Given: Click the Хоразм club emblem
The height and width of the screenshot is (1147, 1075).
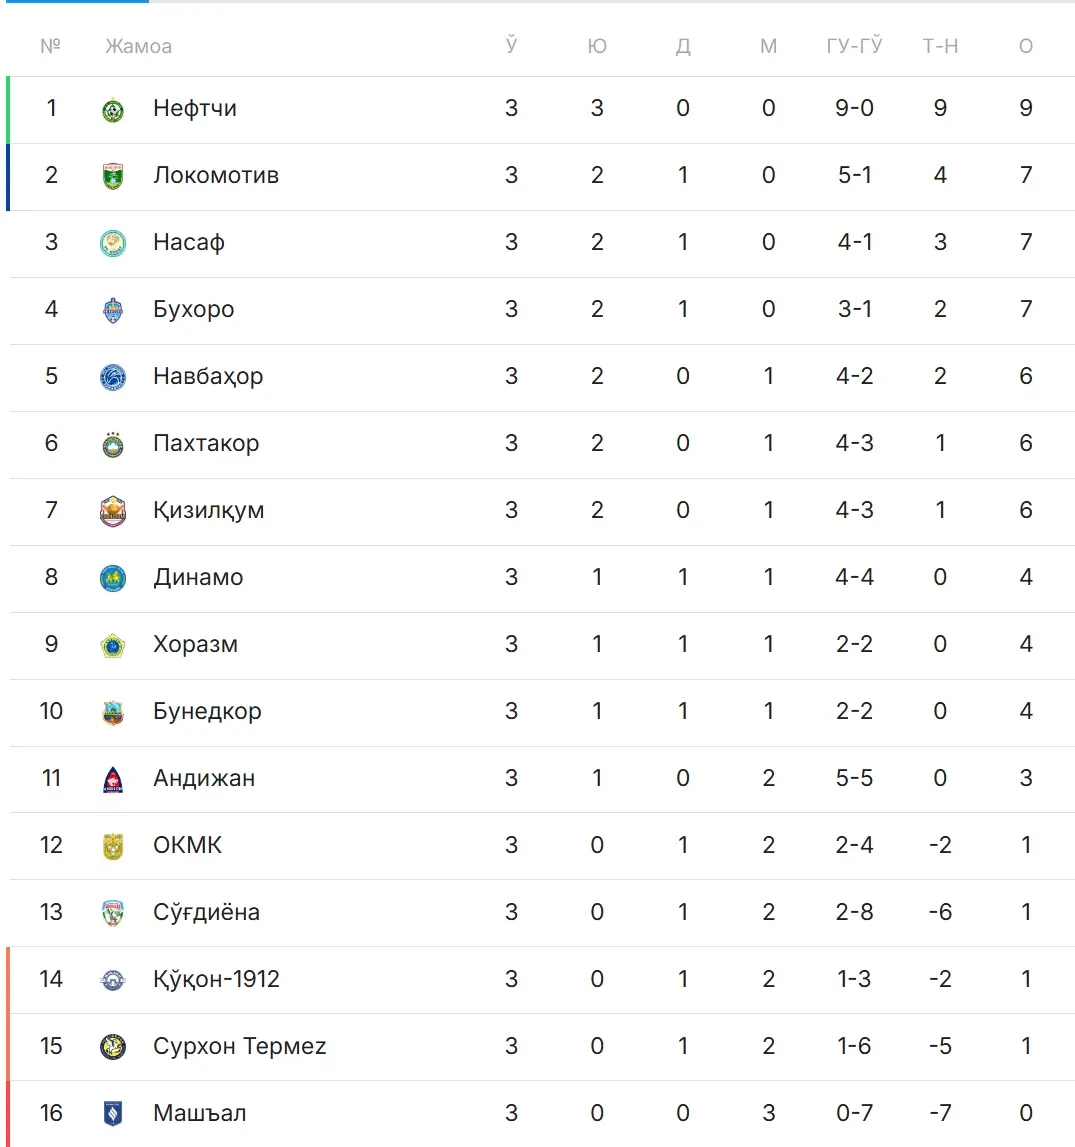Looking at the screenshot, I should tap(113, 646).
